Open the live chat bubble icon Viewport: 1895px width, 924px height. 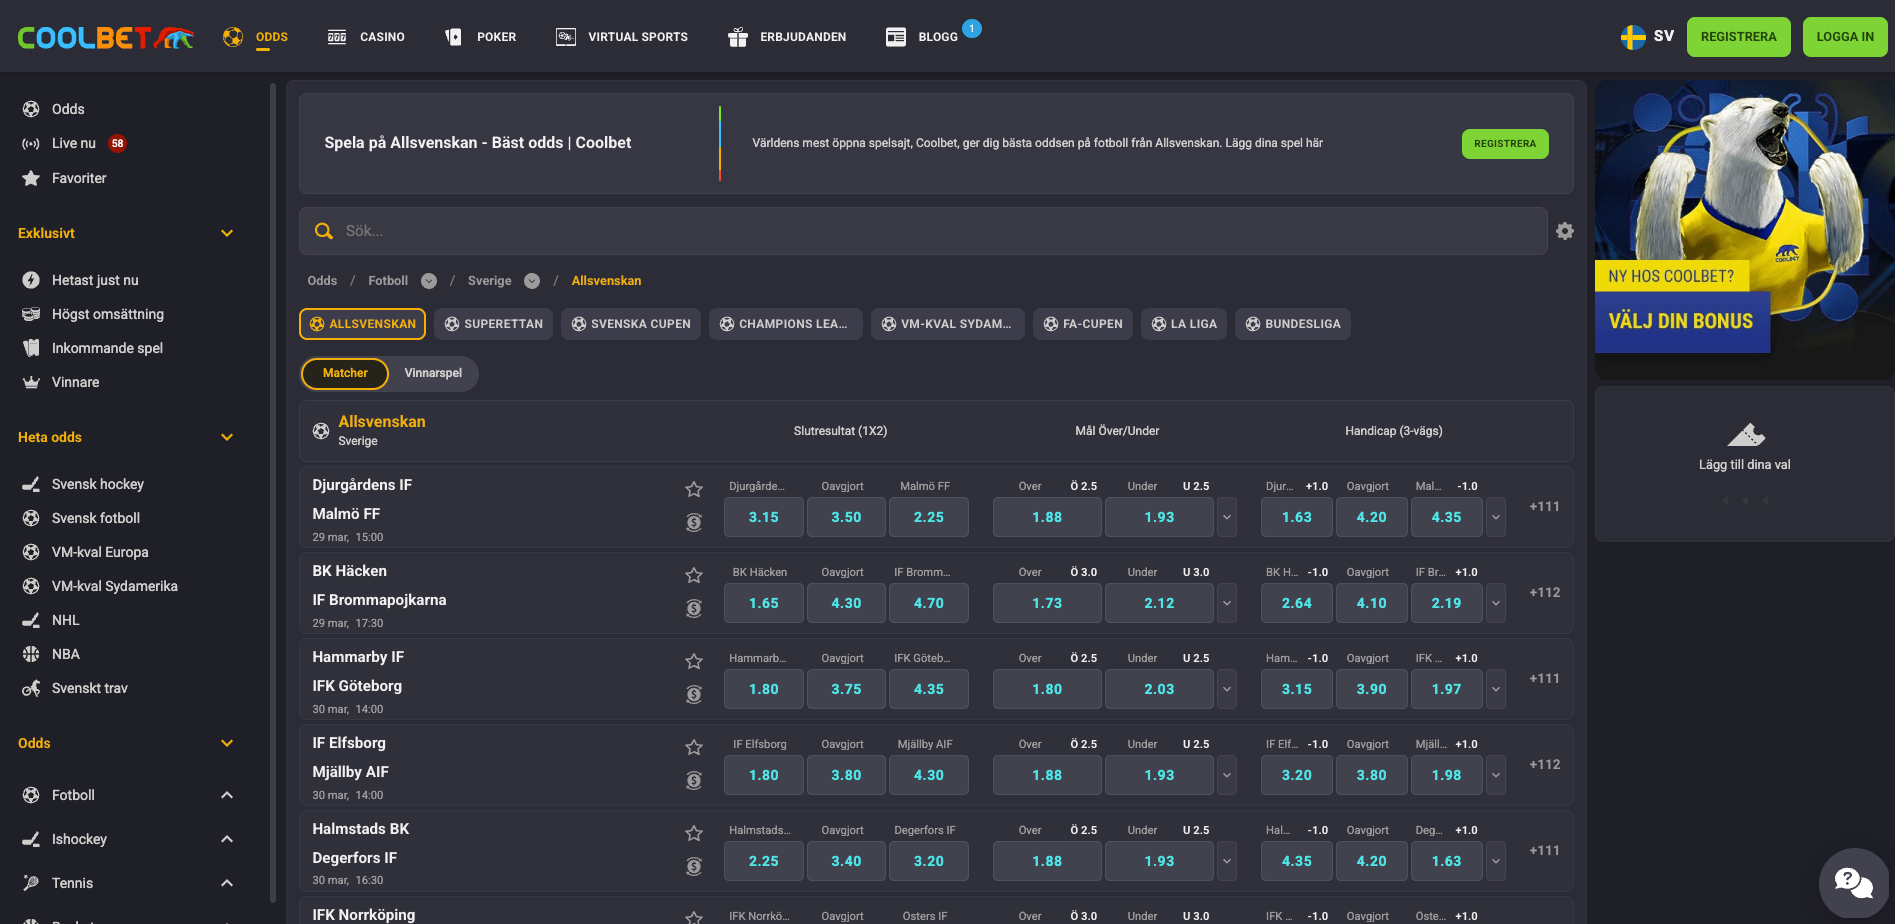[1853, 882]
